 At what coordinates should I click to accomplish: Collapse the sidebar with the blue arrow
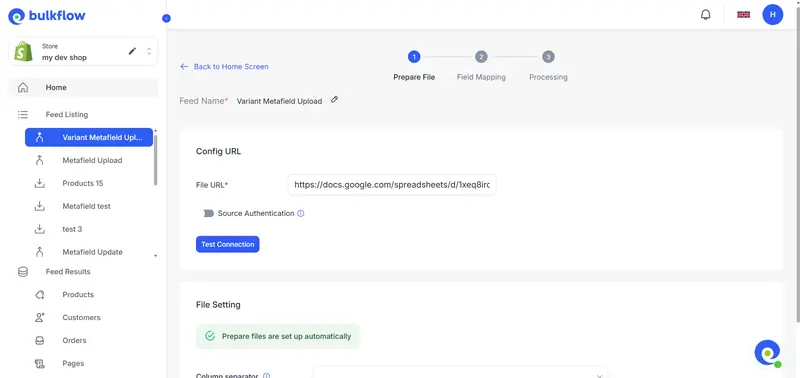[x=166, y=18]
